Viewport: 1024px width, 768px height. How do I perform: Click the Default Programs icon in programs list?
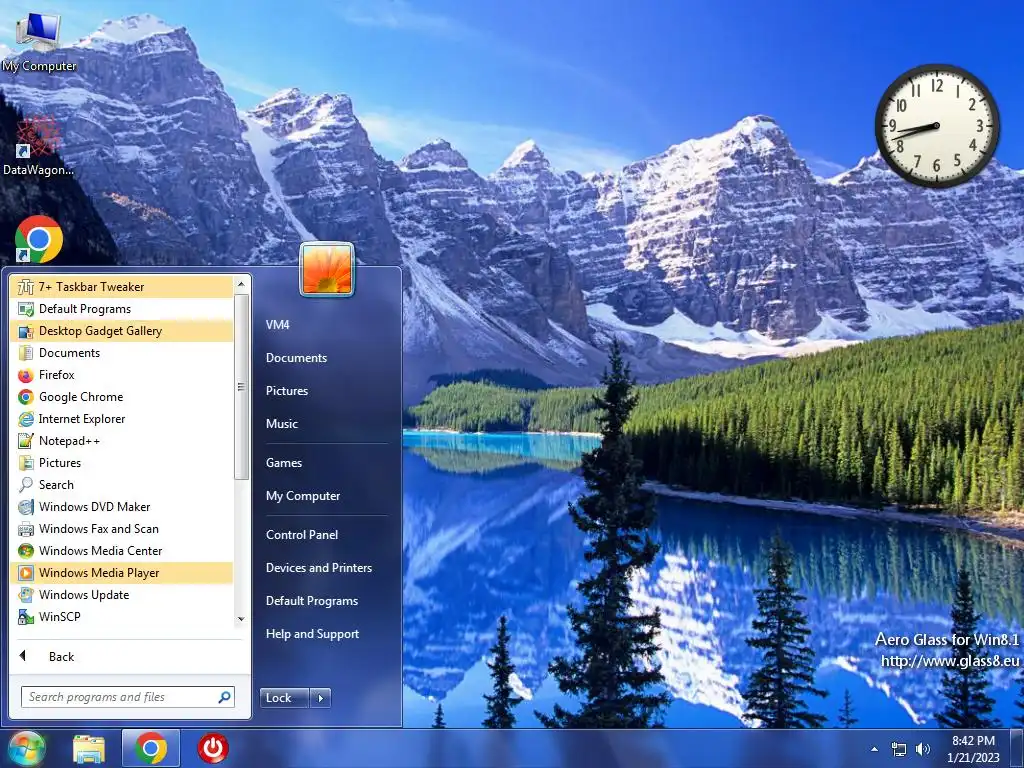tap(25, 309)
